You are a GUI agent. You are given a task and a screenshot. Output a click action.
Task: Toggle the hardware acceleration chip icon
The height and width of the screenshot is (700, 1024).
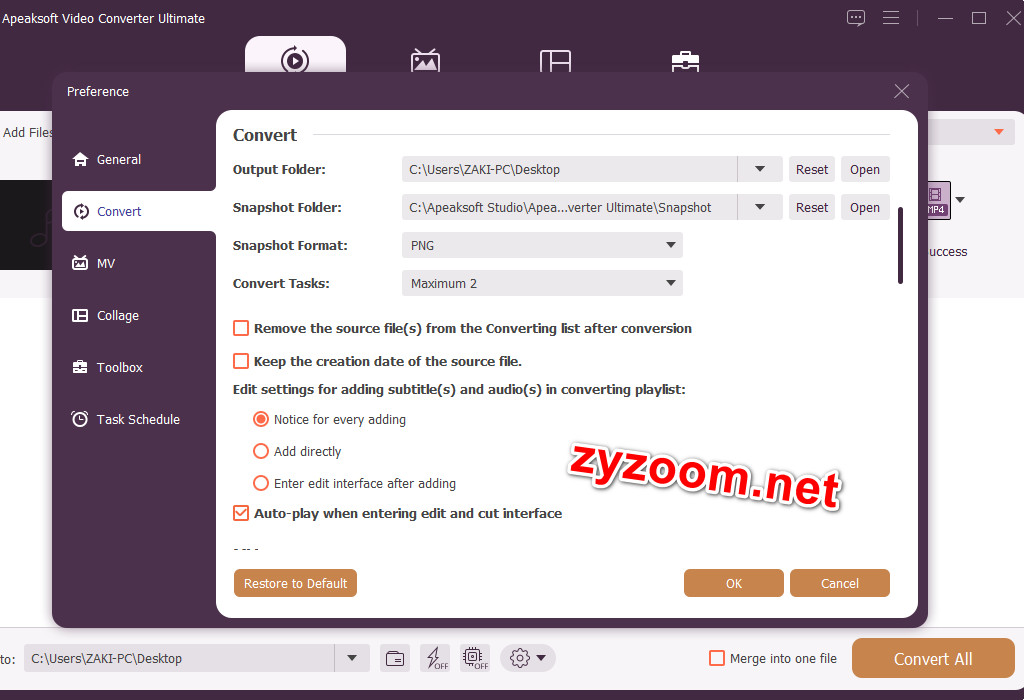[x=475, y=658]
